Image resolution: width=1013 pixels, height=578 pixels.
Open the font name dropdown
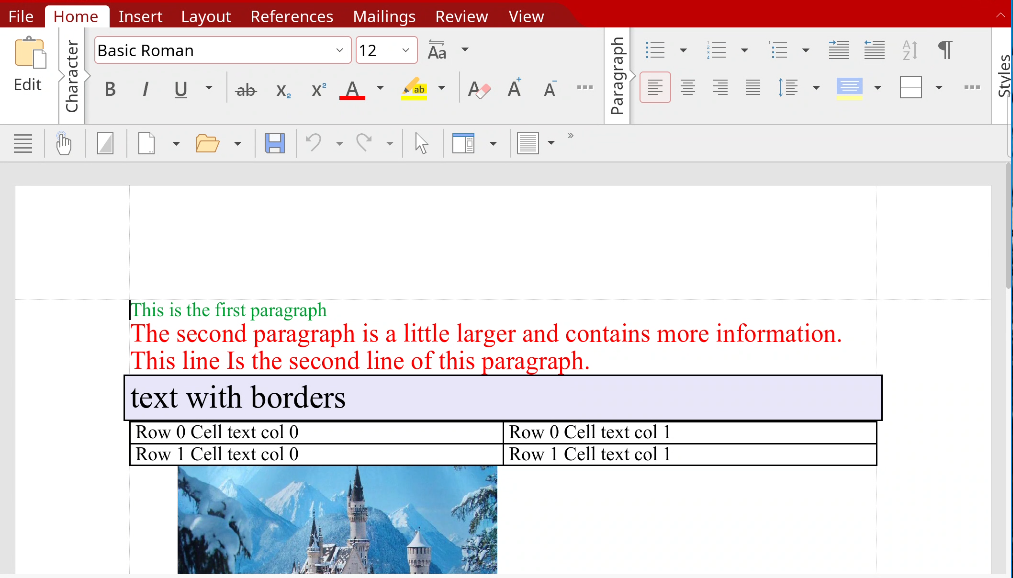click(338, 49)
